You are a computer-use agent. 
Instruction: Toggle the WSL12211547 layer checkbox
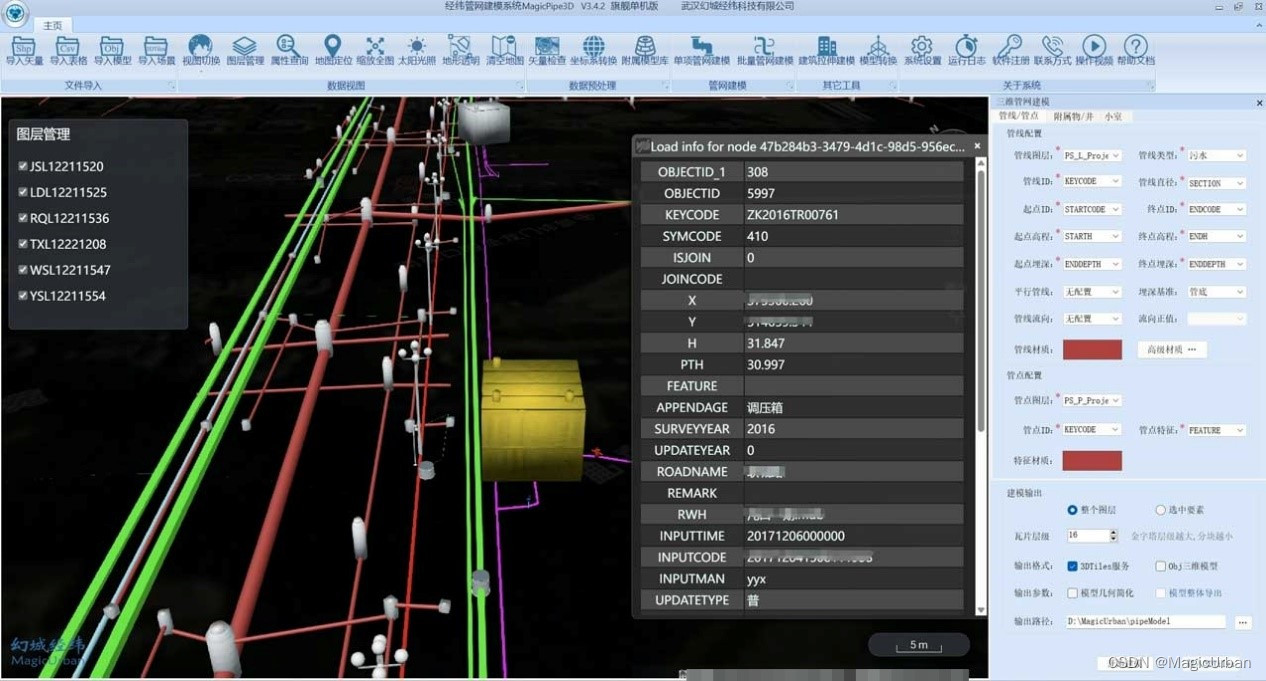coord(23,270)
